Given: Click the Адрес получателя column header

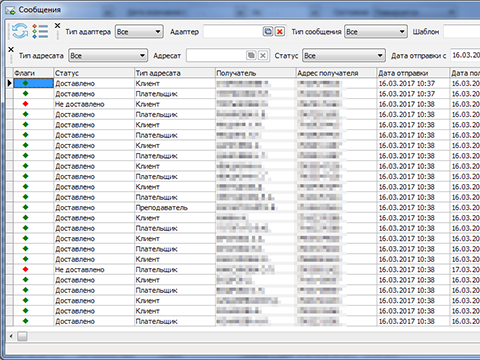Looking at the screenshot, I should [337, 73].
